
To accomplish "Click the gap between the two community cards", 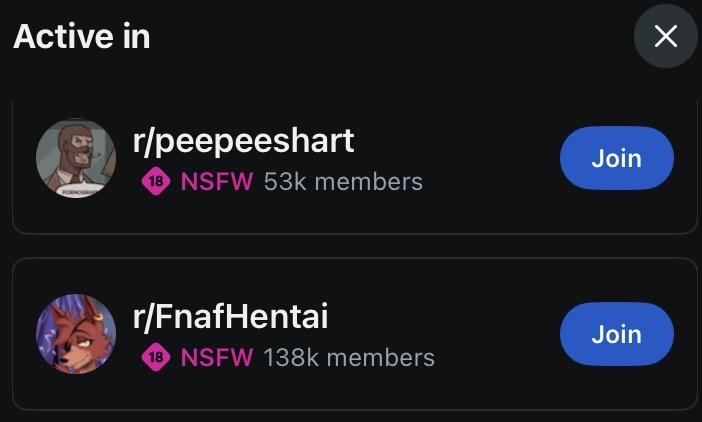I will [350, 246].
